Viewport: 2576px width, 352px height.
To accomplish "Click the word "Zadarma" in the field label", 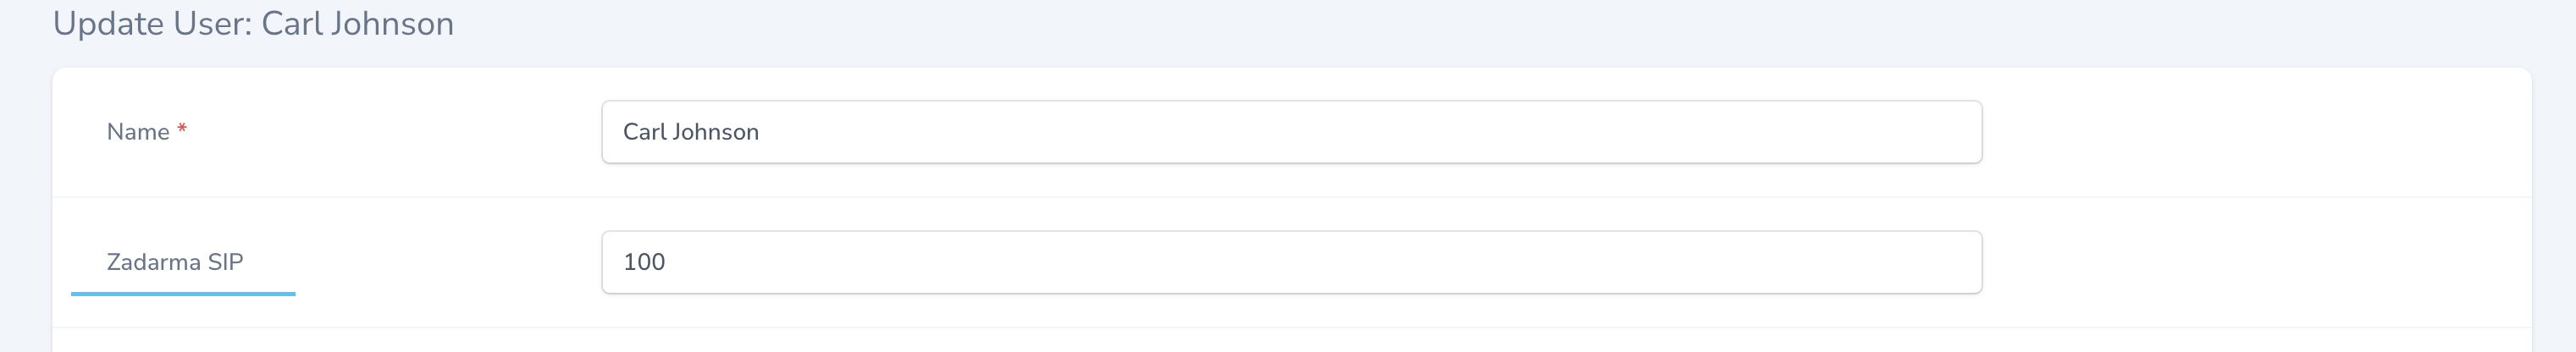I will tap(153, 262).
